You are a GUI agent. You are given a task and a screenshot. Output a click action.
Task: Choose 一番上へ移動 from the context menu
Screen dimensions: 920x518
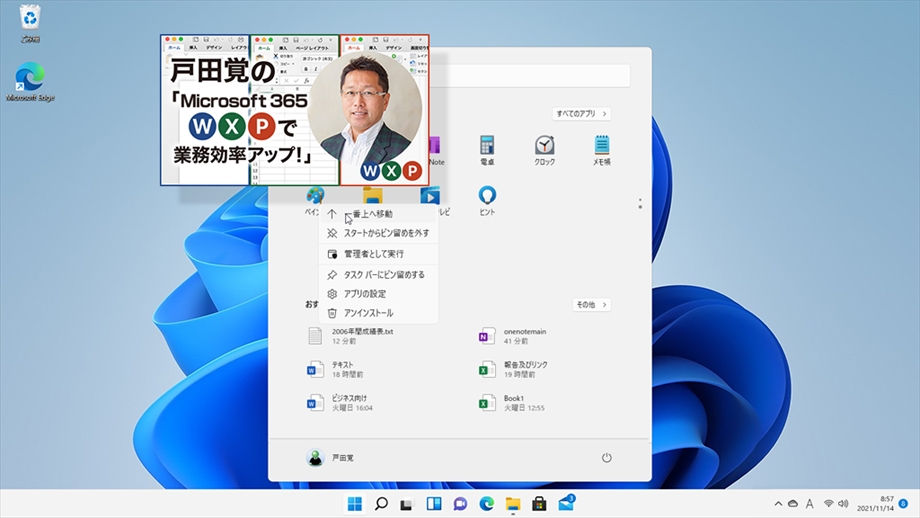[x=378, y=214]
